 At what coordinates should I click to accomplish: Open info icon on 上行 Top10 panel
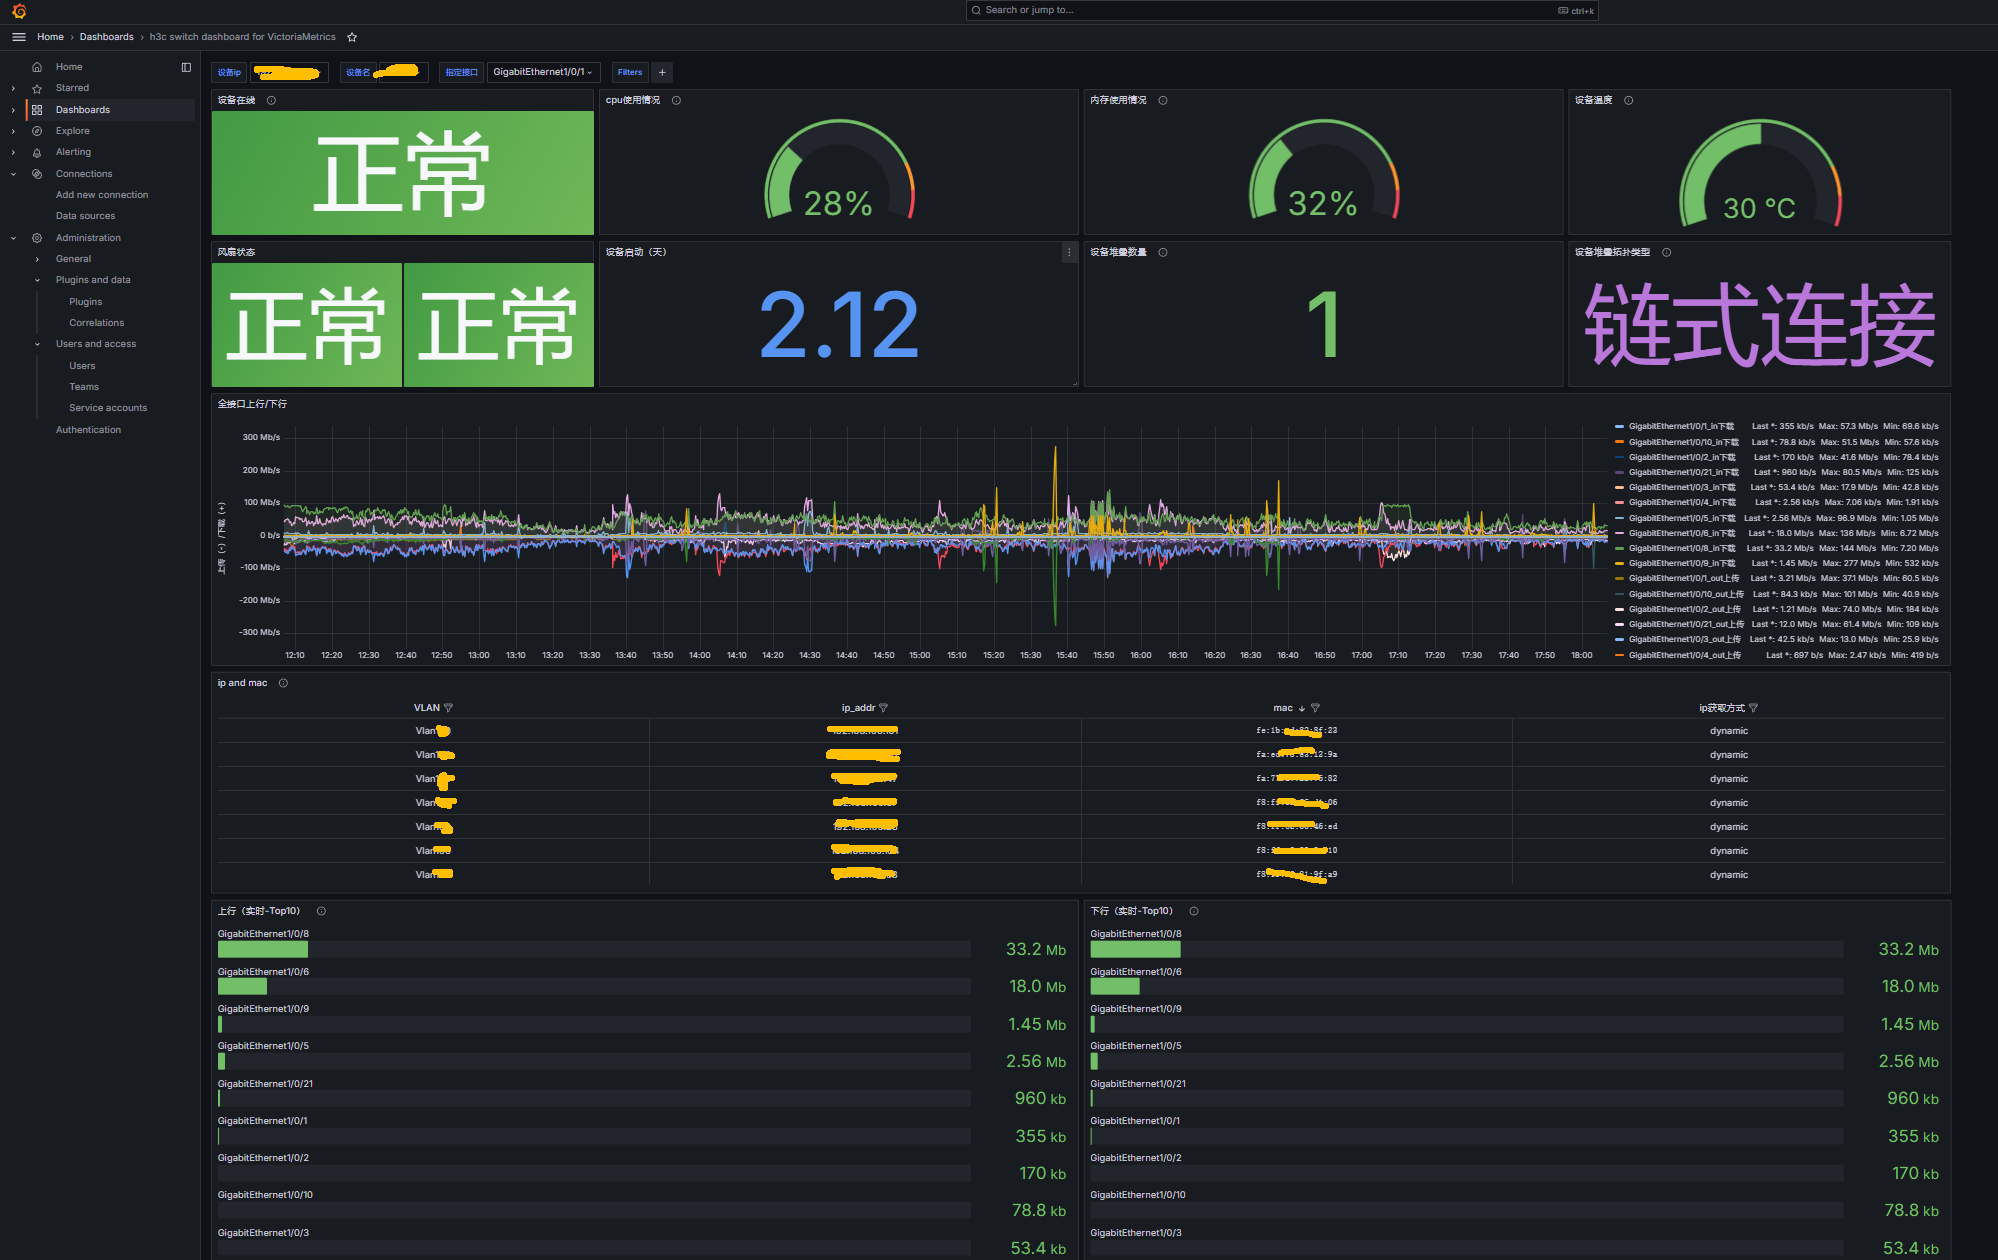click(321, 911)
